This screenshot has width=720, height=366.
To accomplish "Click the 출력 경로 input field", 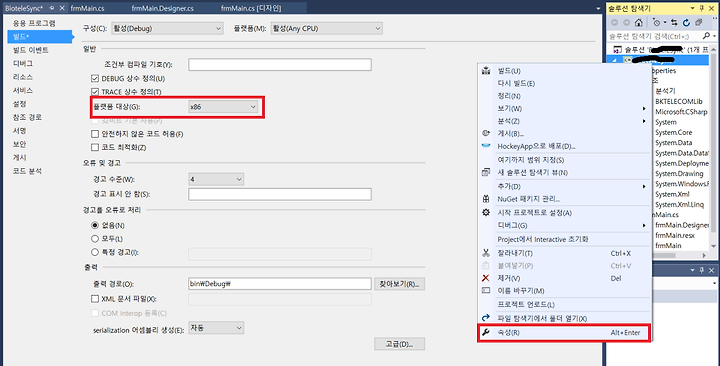I will [x=280, y=284].
